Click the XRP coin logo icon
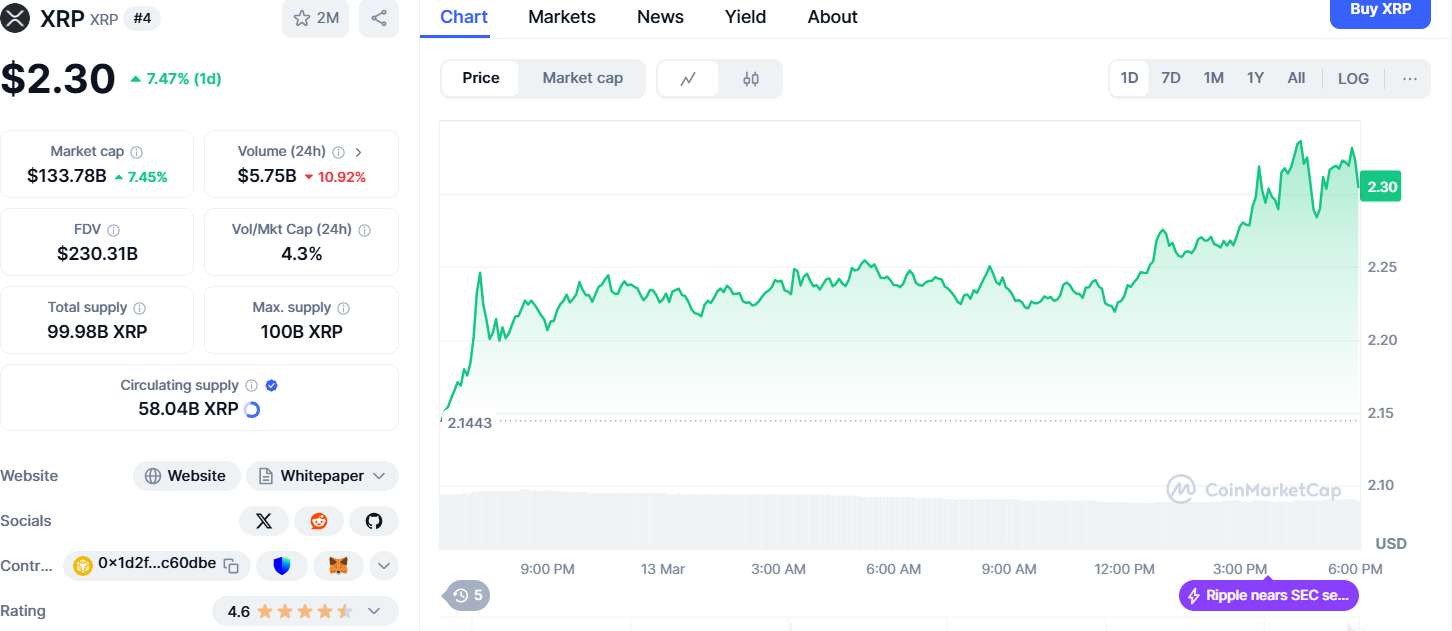Screen dimensions: 1452x631 pyautogui.click(x=17, y=18)
